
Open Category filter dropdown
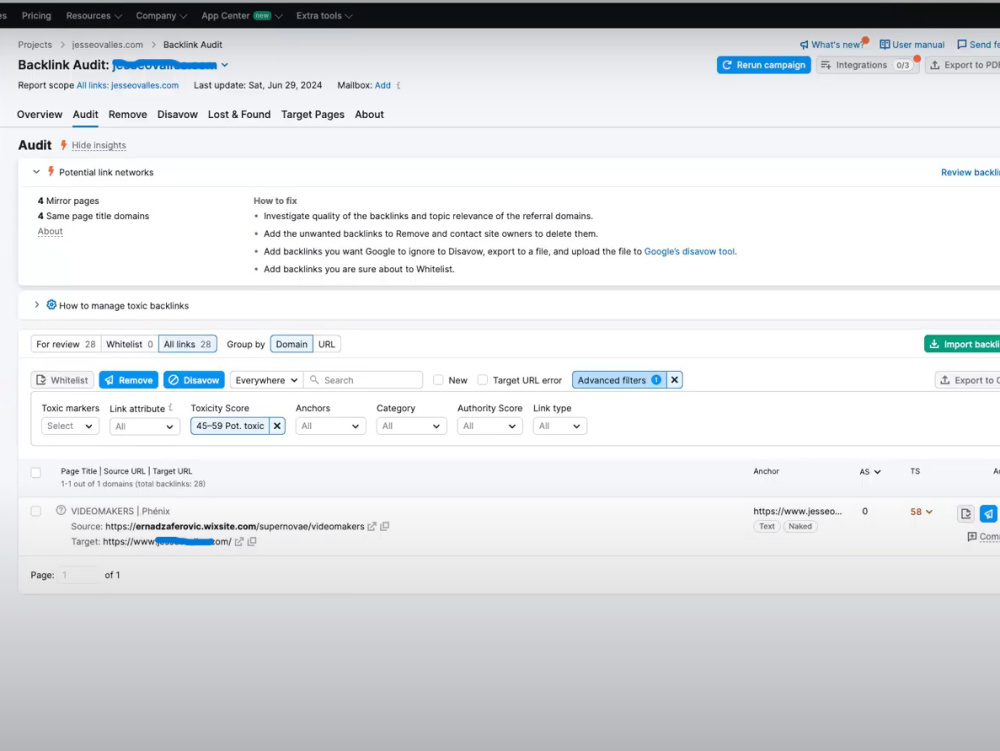[411, 426]
